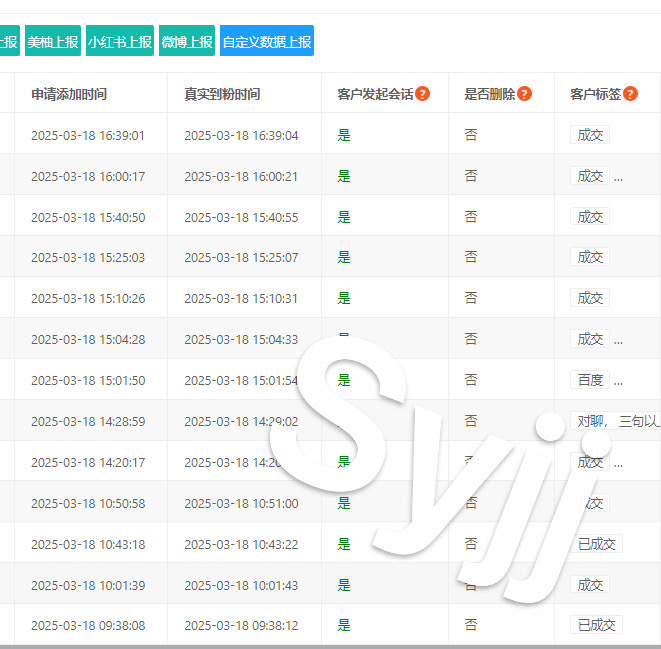Select arrival time 2025-03-18 15:04:33
This screenshot has height=649, width=661.
tap(241, 339)
